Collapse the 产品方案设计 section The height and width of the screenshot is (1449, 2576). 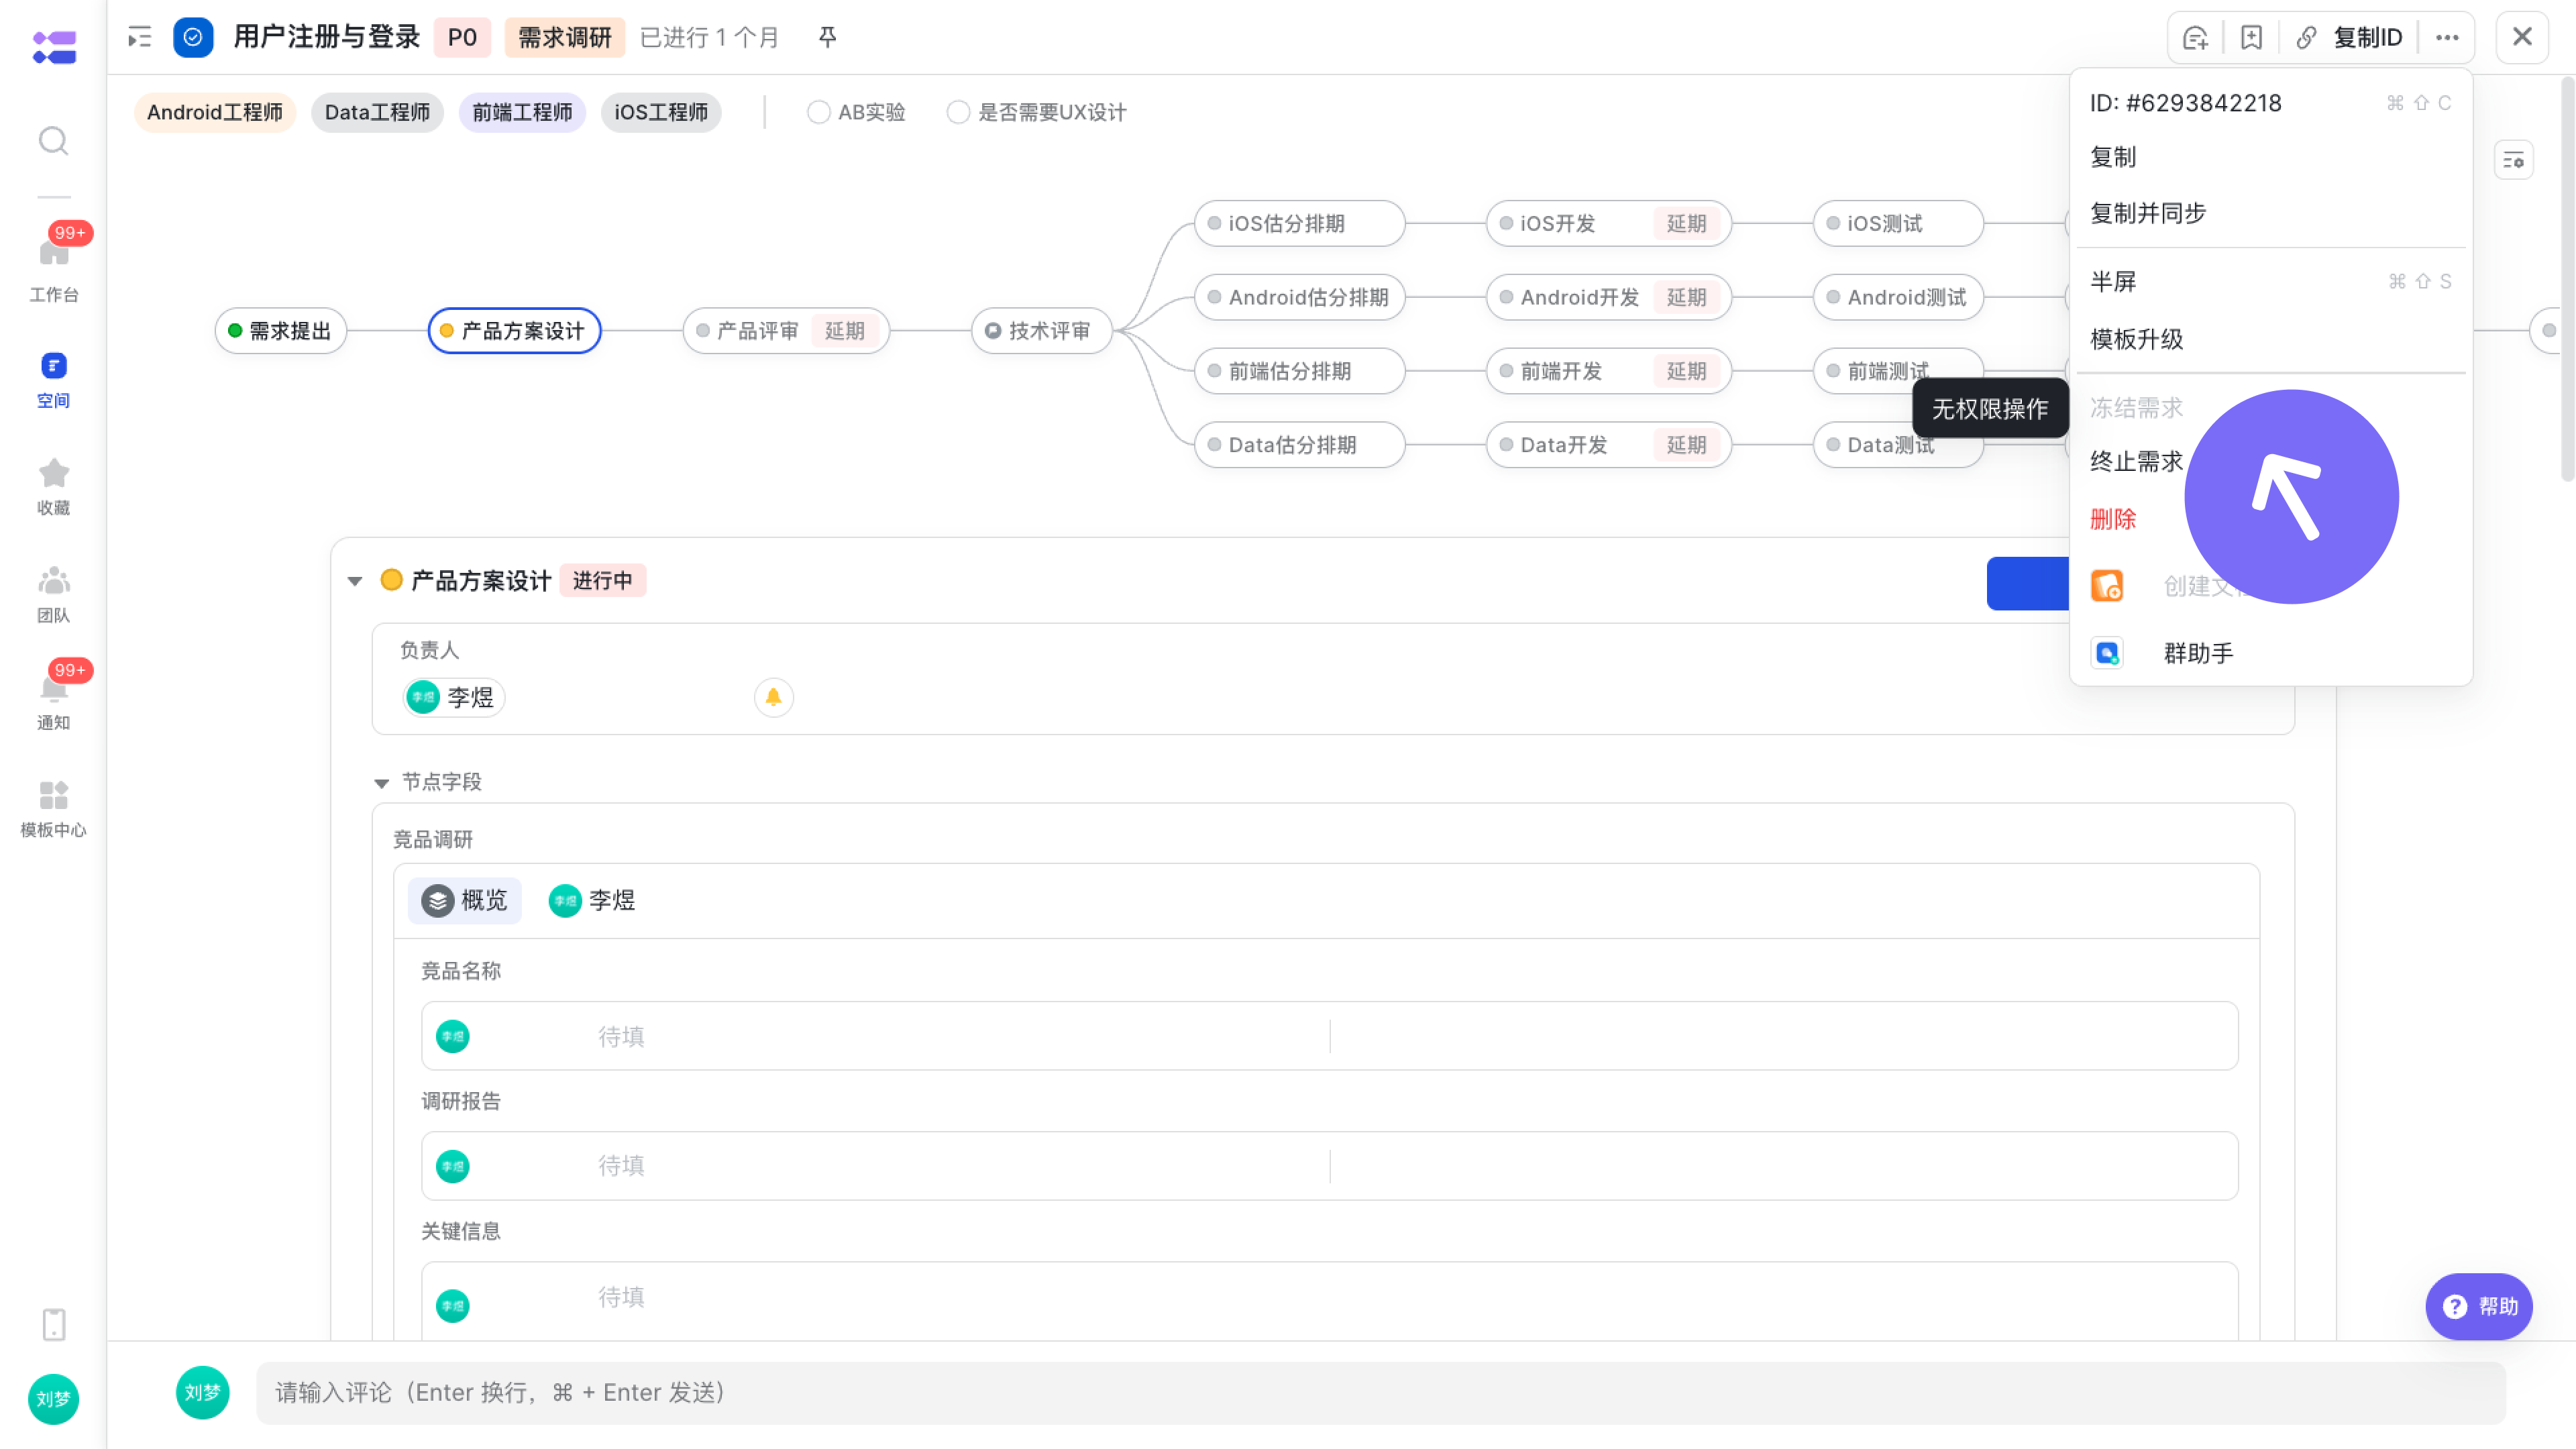(355, 581)
